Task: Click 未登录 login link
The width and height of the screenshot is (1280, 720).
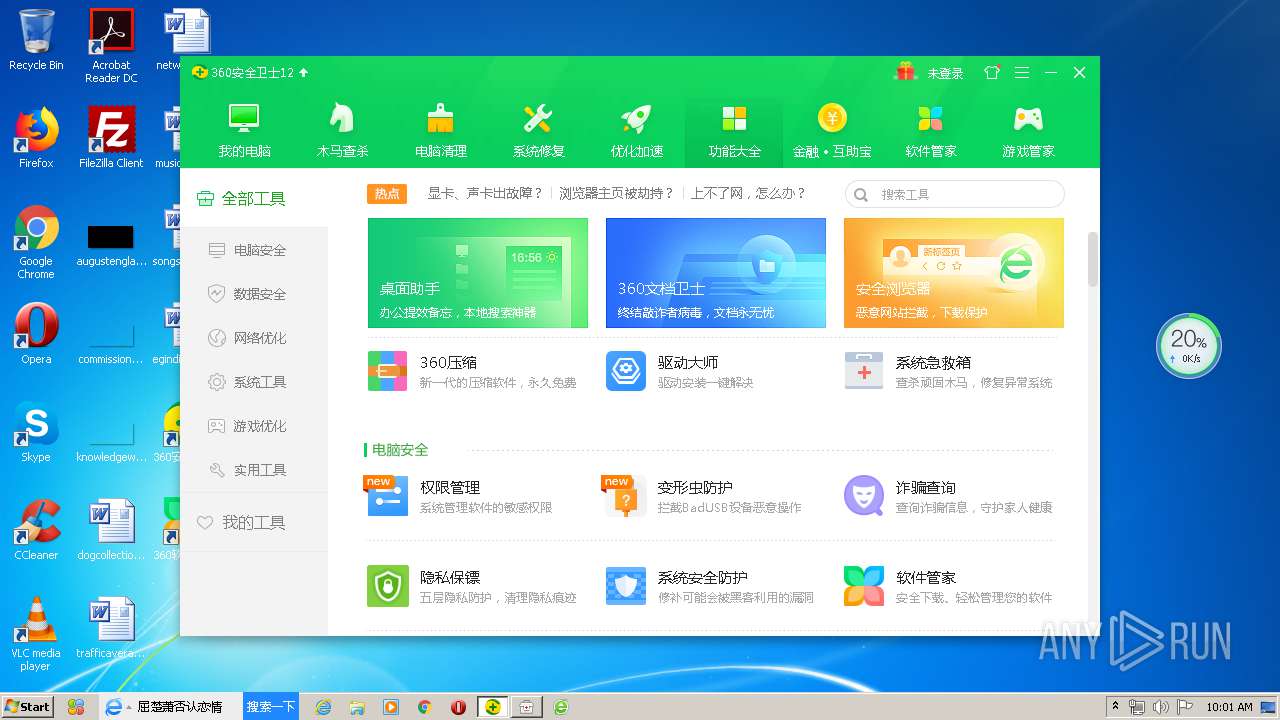Action: point(945,73)
